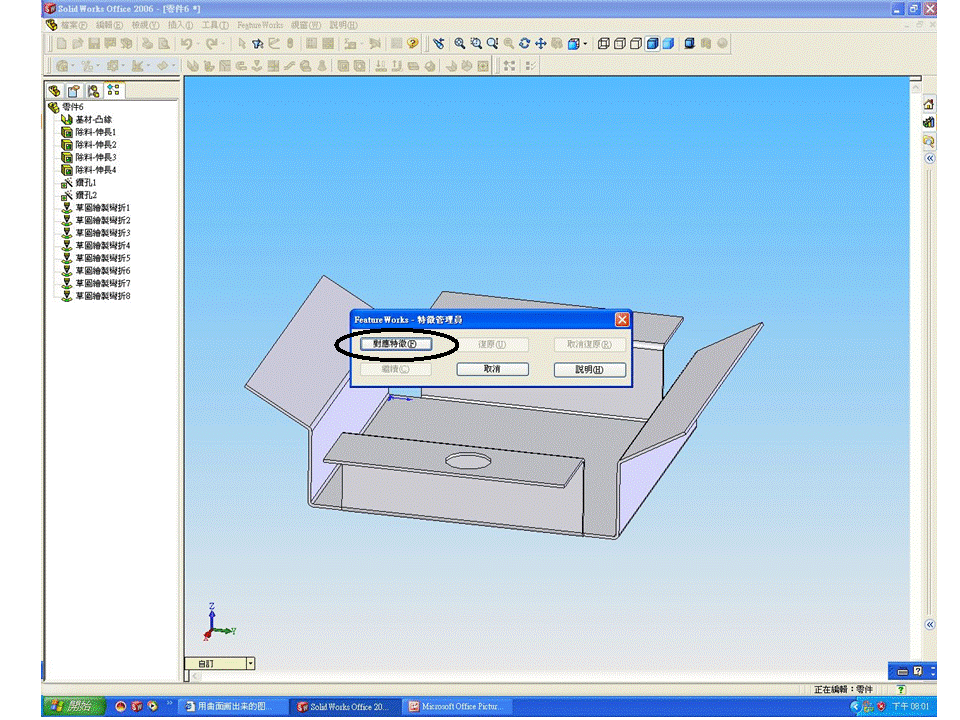Select the FeatureWorks tree tab
960x720 pixels.
click(x=114, y=91)
